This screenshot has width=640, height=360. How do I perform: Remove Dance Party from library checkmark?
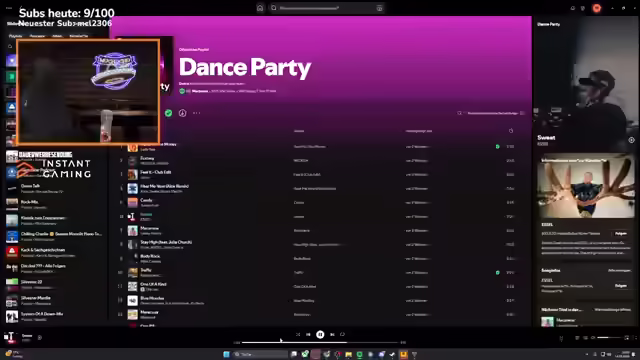[169, 113]
